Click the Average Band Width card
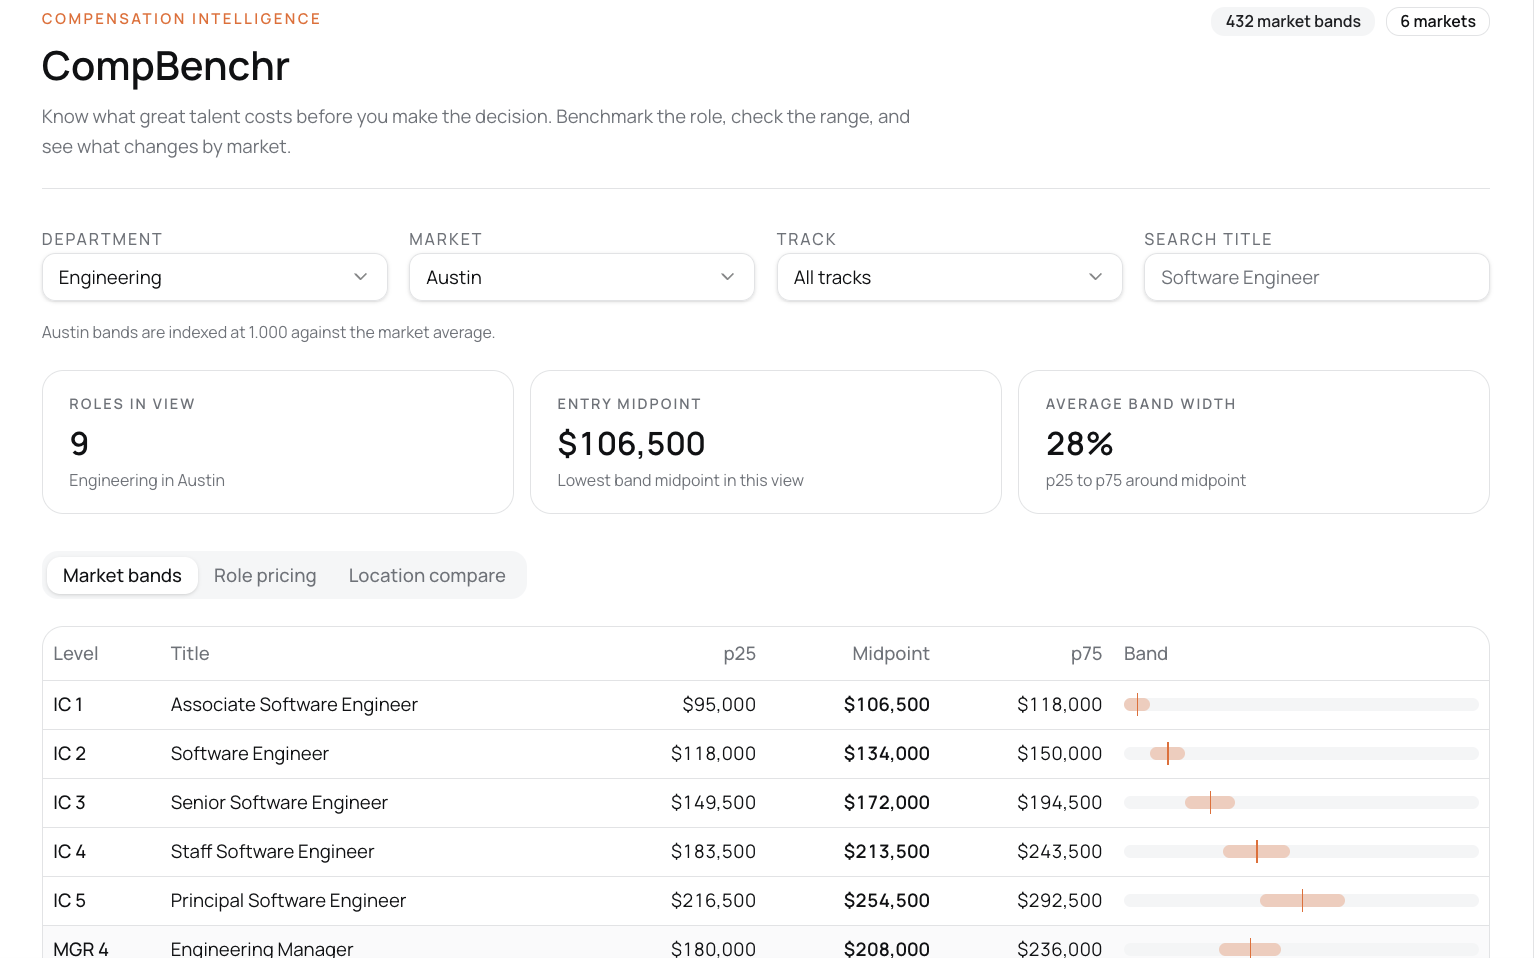The width and height of the screenshot is (1534, 958). pos(1254,442)
